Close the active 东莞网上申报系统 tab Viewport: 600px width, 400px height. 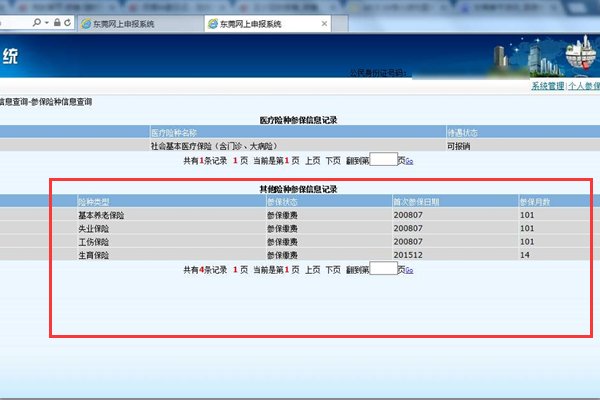pos(324,24)
